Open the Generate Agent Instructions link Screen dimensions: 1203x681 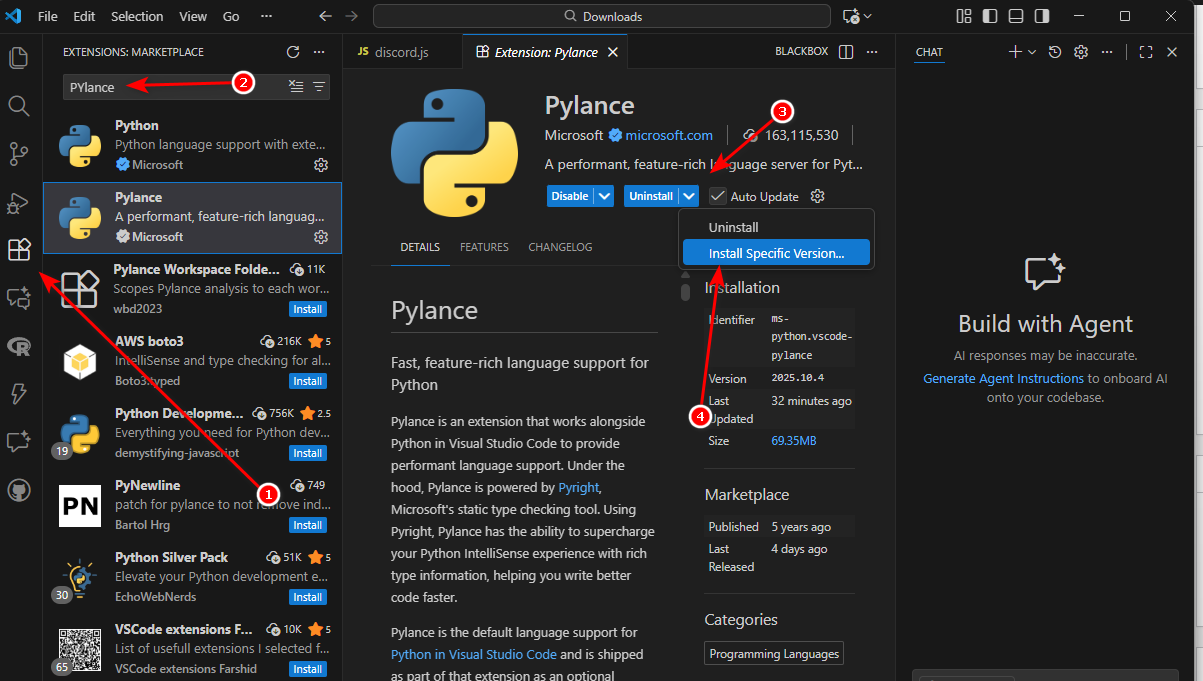[1003, 379]
